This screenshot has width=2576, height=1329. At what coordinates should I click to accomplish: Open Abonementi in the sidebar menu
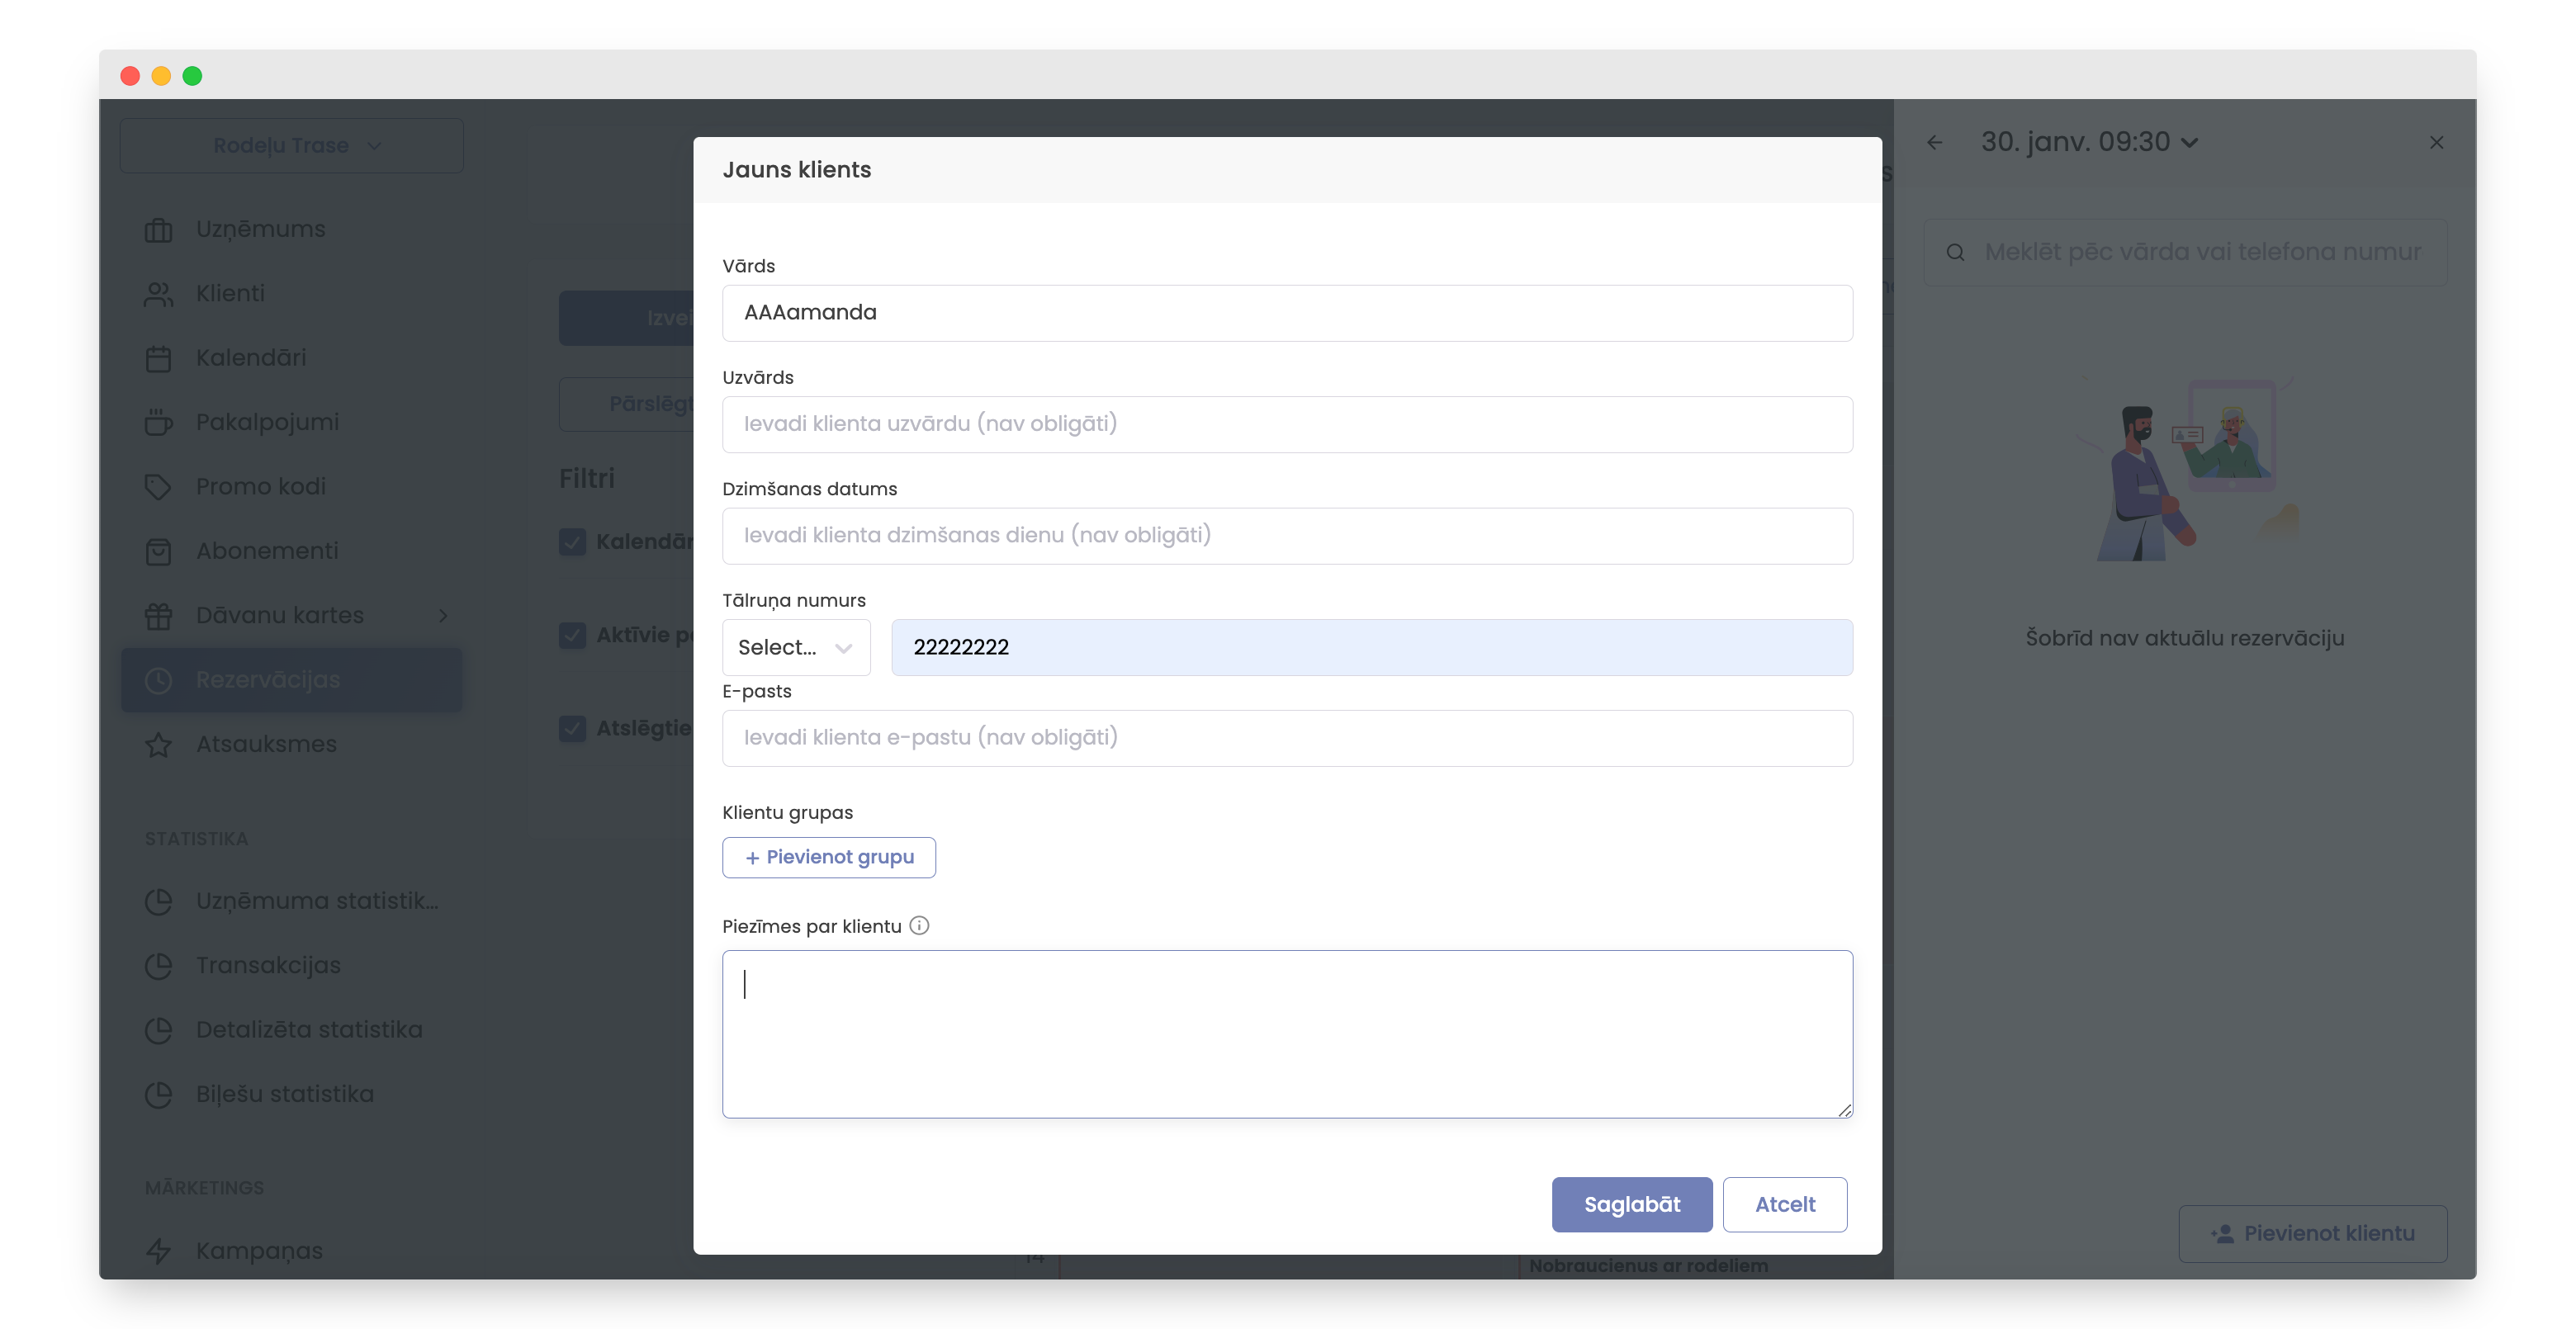point(267,551)
